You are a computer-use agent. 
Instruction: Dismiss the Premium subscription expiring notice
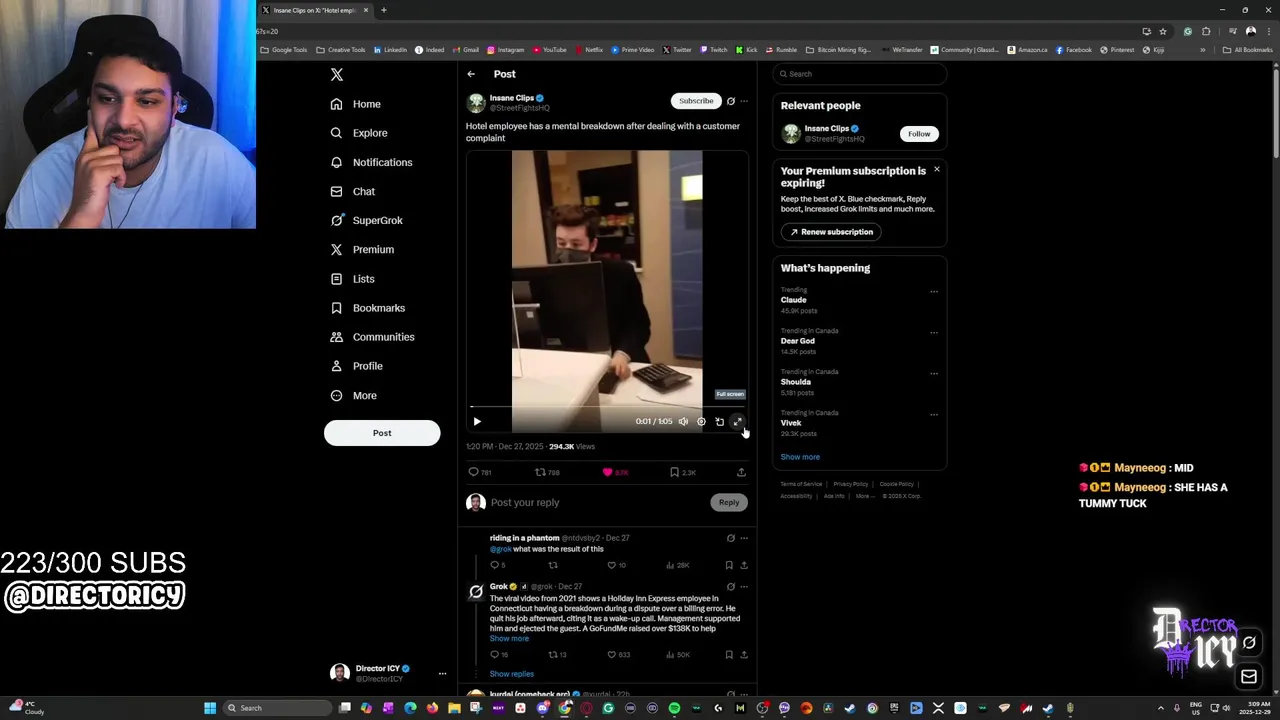(937, 169)
